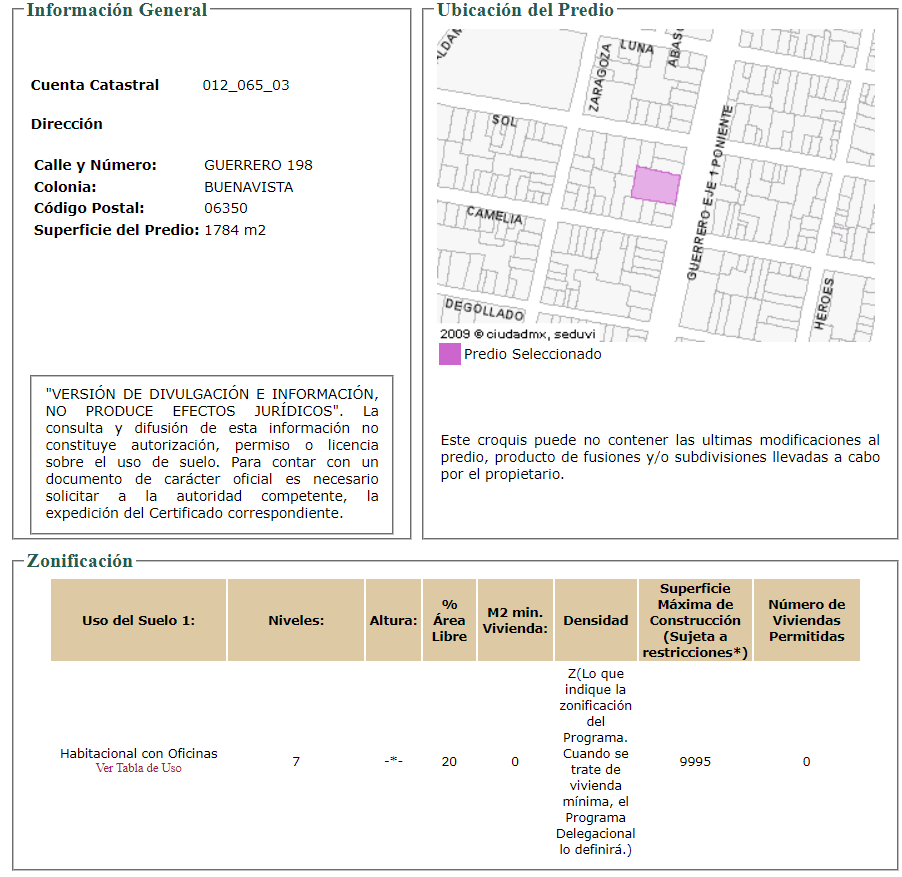902x877 pixels.
Task: Open the Ver Tabla de Uso link
Action: pyautogui.click(x=139, y=768)
